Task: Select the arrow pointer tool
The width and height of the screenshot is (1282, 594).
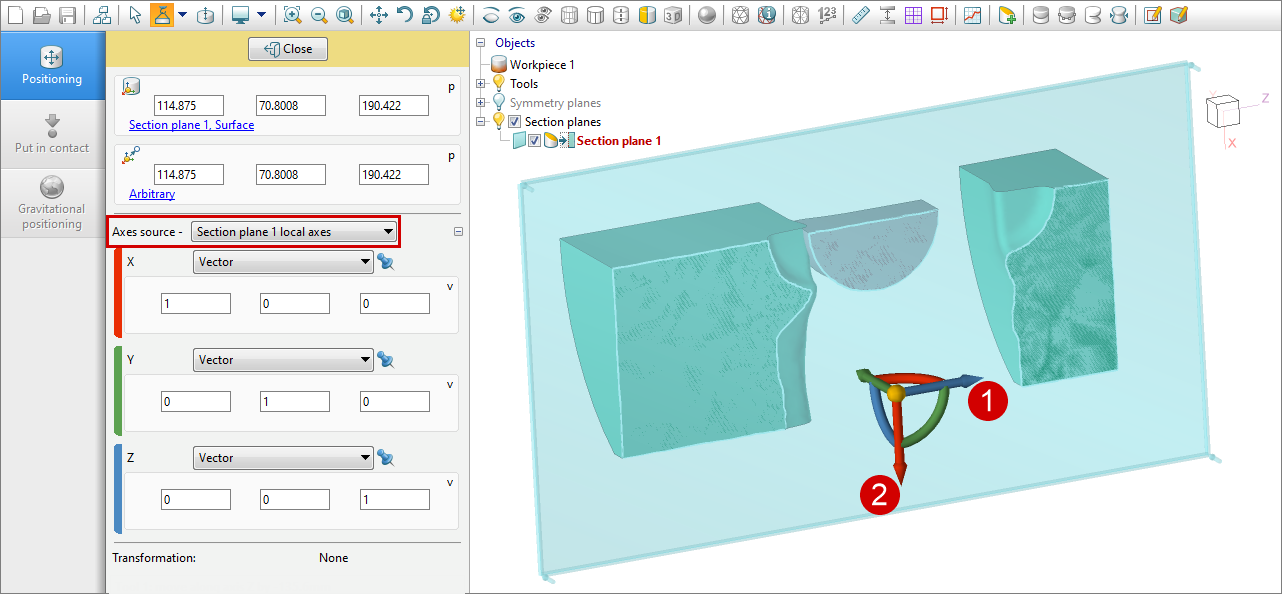Action: (x=135, y=15)
